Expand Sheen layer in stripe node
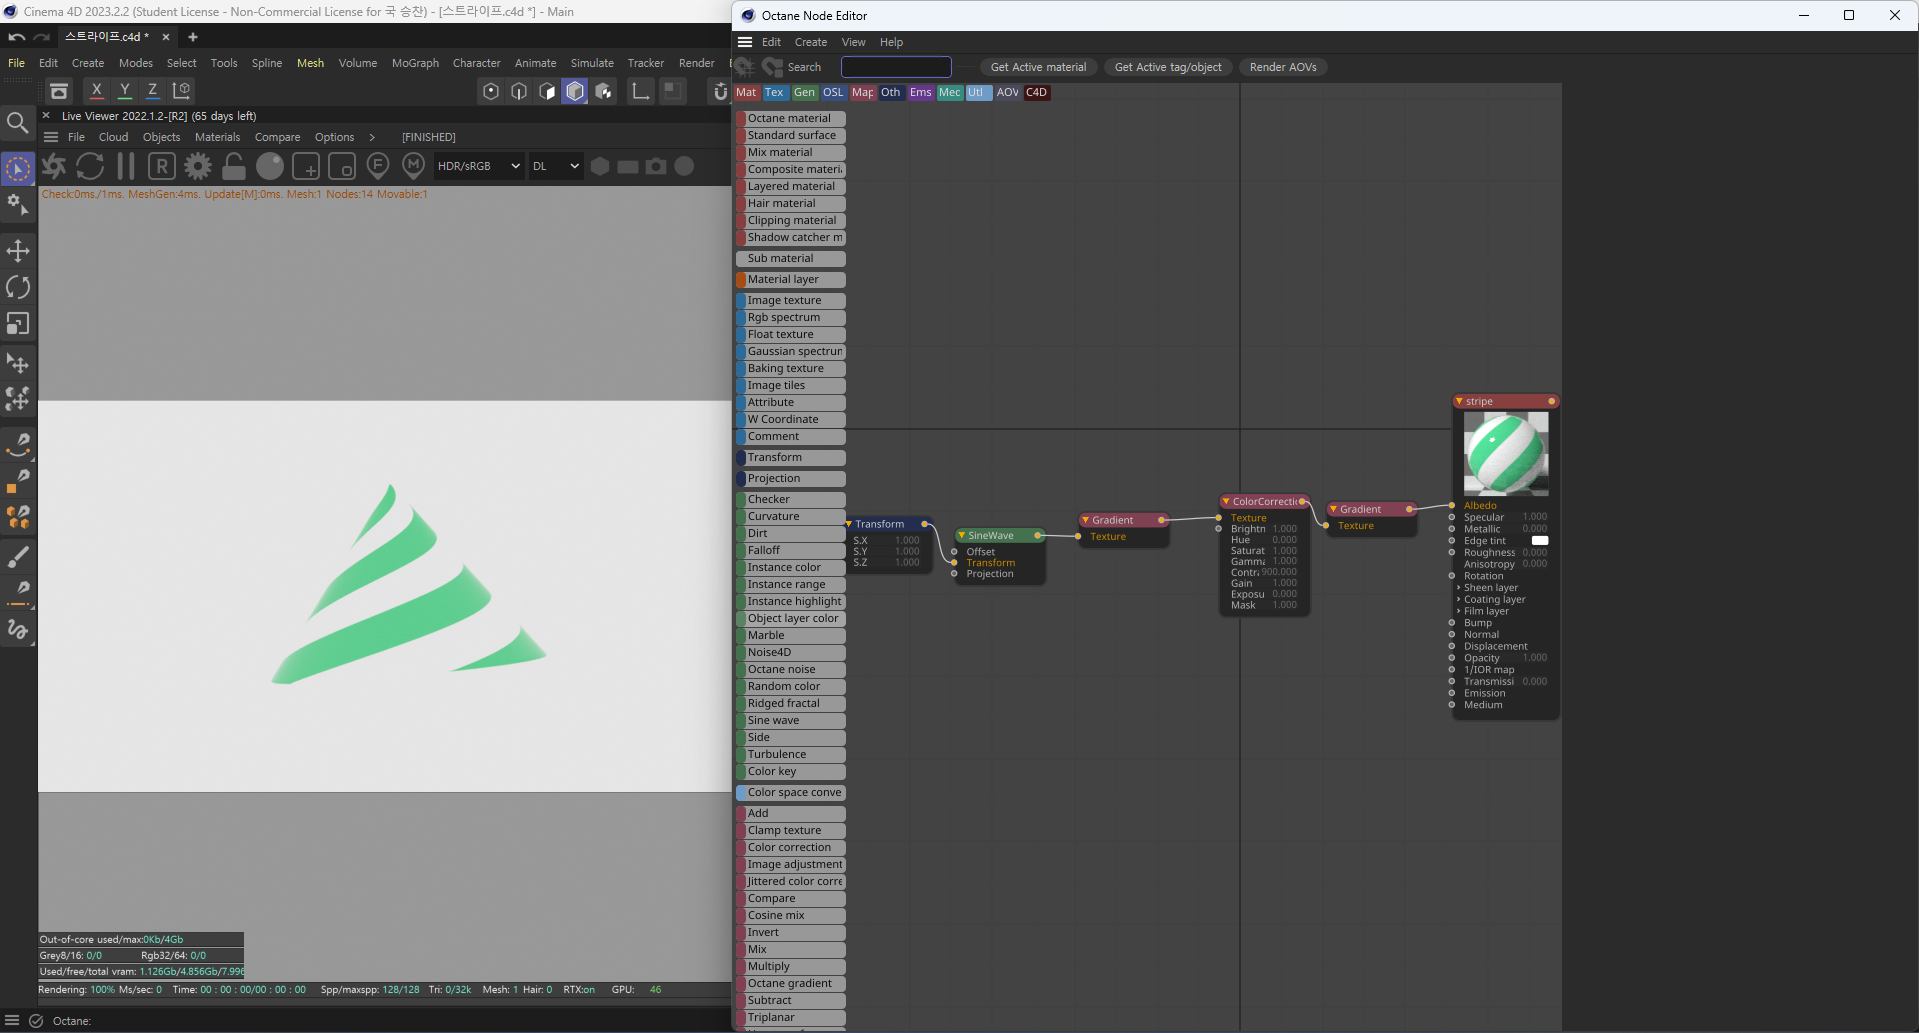Screen dimensions: 1919x1033 point(1458,588)
